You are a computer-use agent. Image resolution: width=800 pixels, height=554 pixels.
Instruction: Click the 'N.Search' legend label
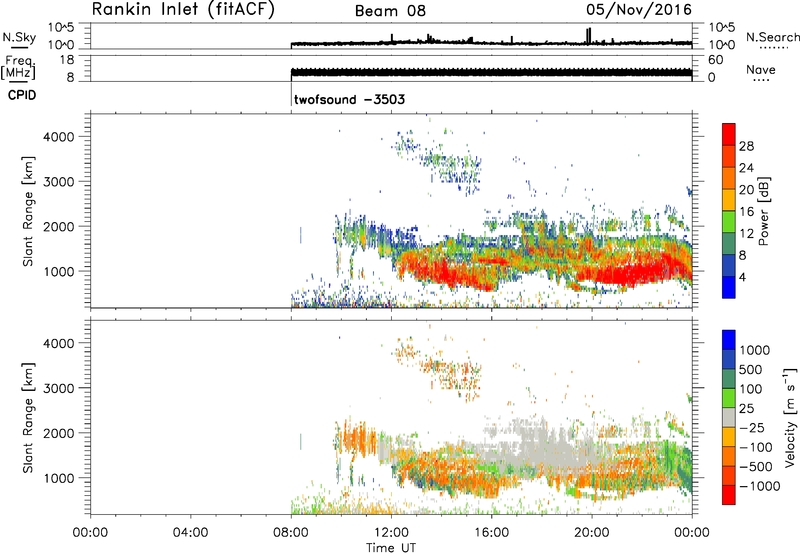tap(772, 37)
